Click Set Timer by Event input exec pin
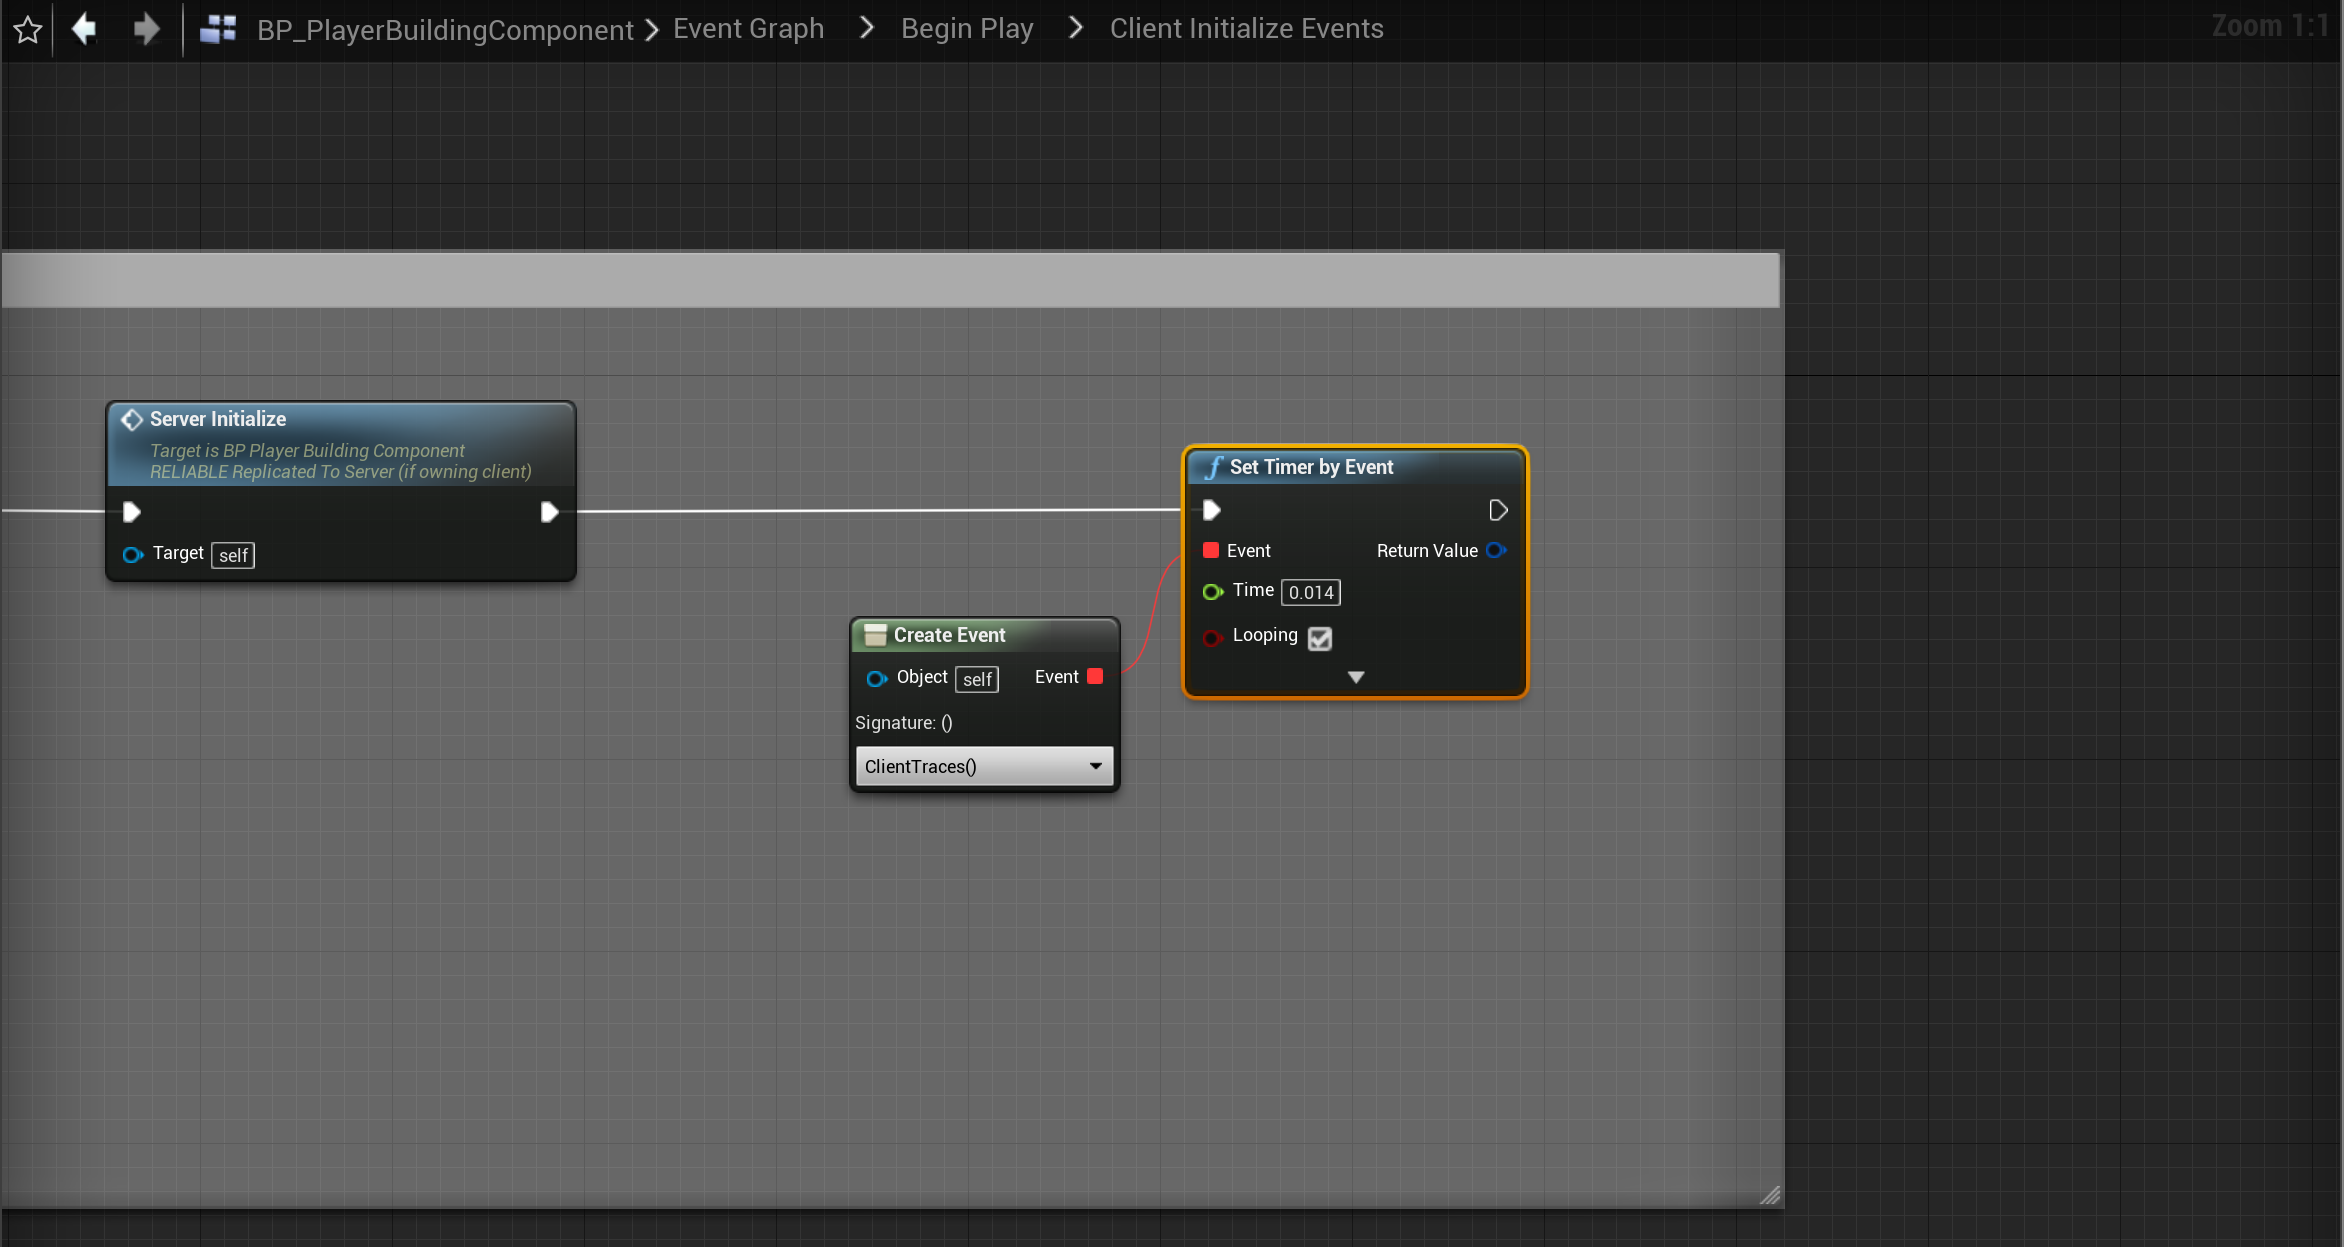This screenshot has height=1247, width=2344. pyautogui.click(x=1211, y=510)
